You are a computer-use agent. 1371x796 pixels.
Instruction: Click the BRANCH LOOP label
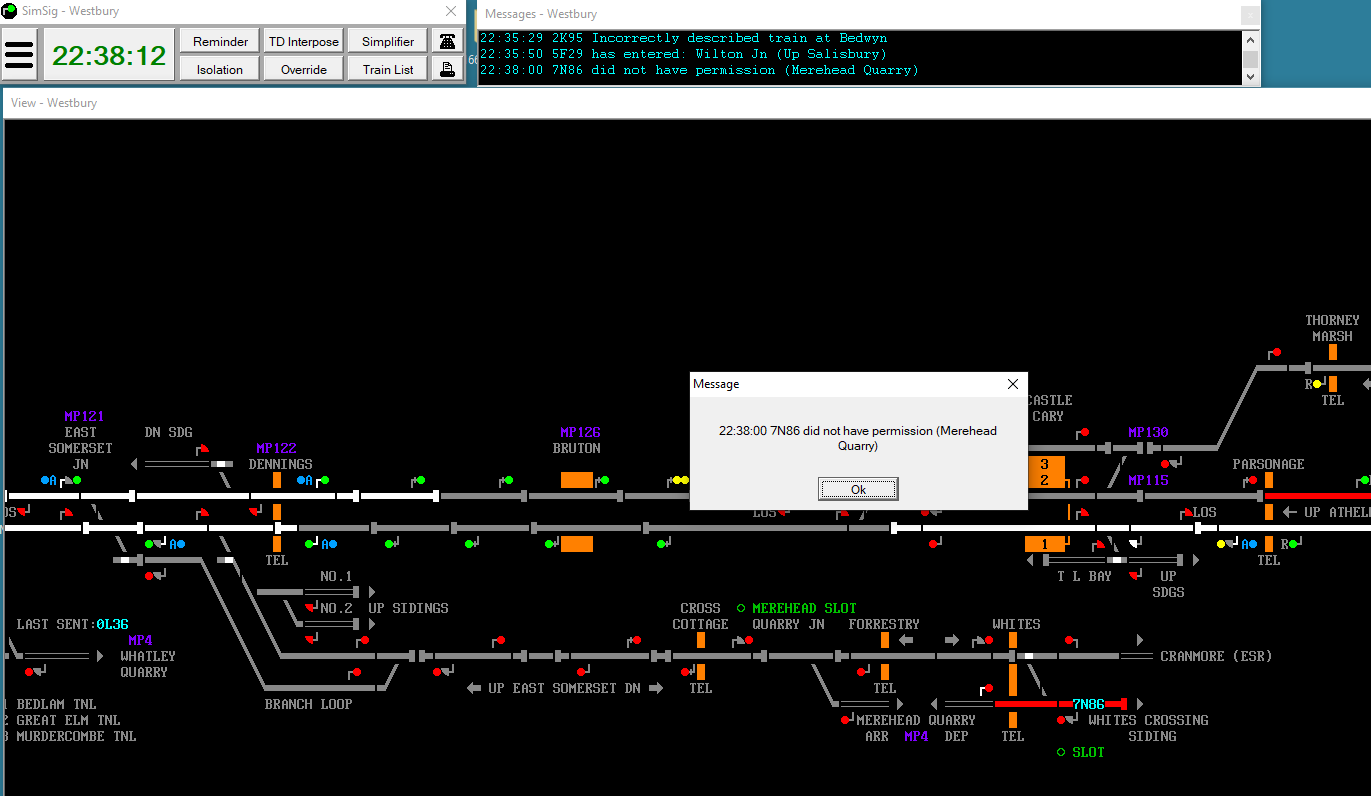(308, 704)
